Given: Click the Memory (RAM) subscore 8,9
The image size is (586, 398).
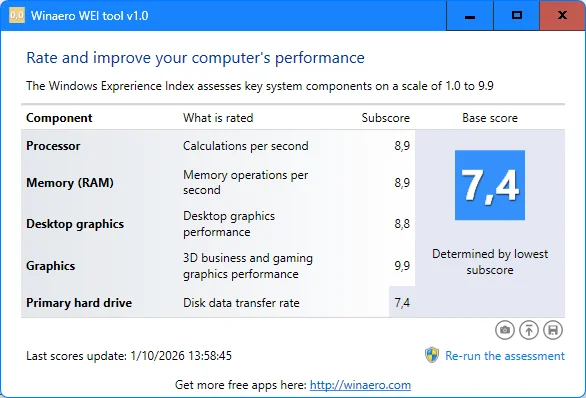Looking at the screenshot, I should 402,183.
